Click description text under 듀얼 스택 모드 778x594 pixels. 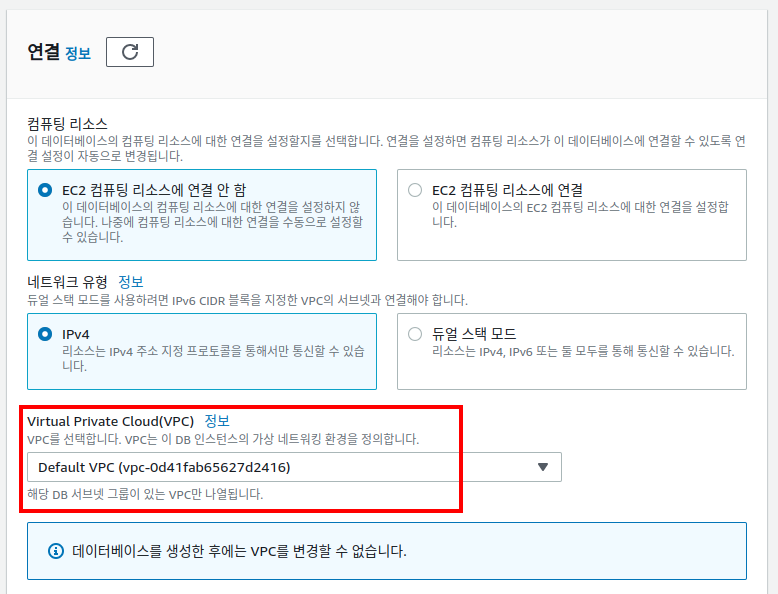[583, 351]
